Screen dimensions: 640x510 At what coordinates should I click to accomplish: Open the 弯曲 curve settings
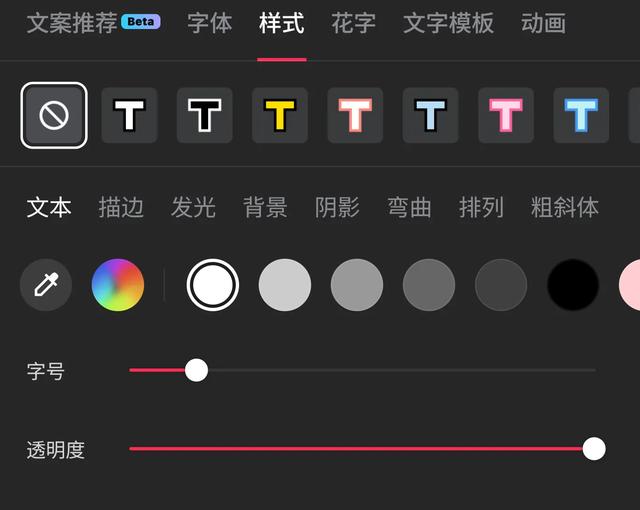(x=409, y=207)
